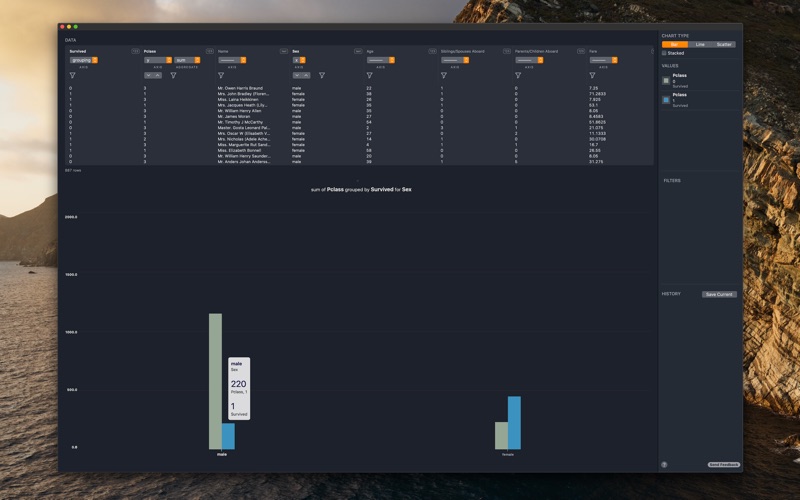Sort Pclass ascending with up arrow
The height and width of the screenshot is (500, 800).
(x=158, y=76)
